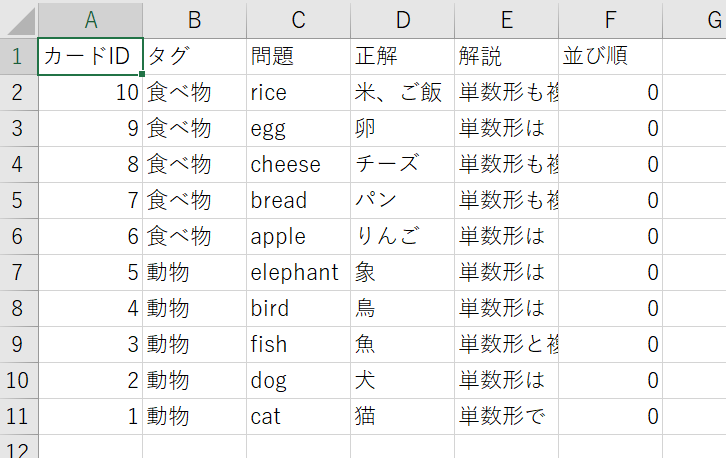The image size is (726, 458).
Task: Click the cell containing チーズ
Action: [402, 164]
